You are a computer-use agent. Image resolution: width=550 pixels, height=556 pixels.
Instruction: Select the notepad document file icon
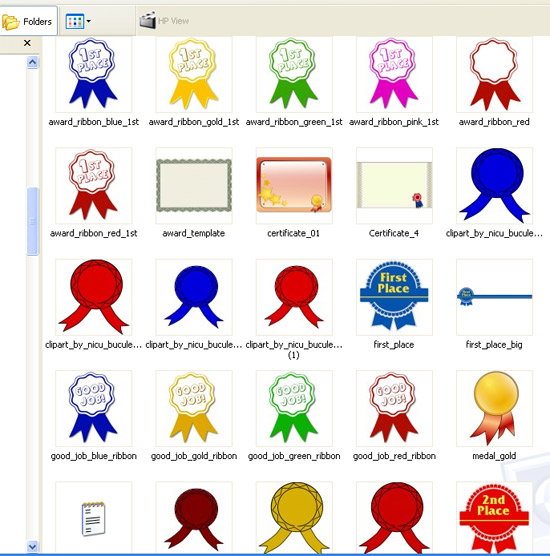[93, 518]
